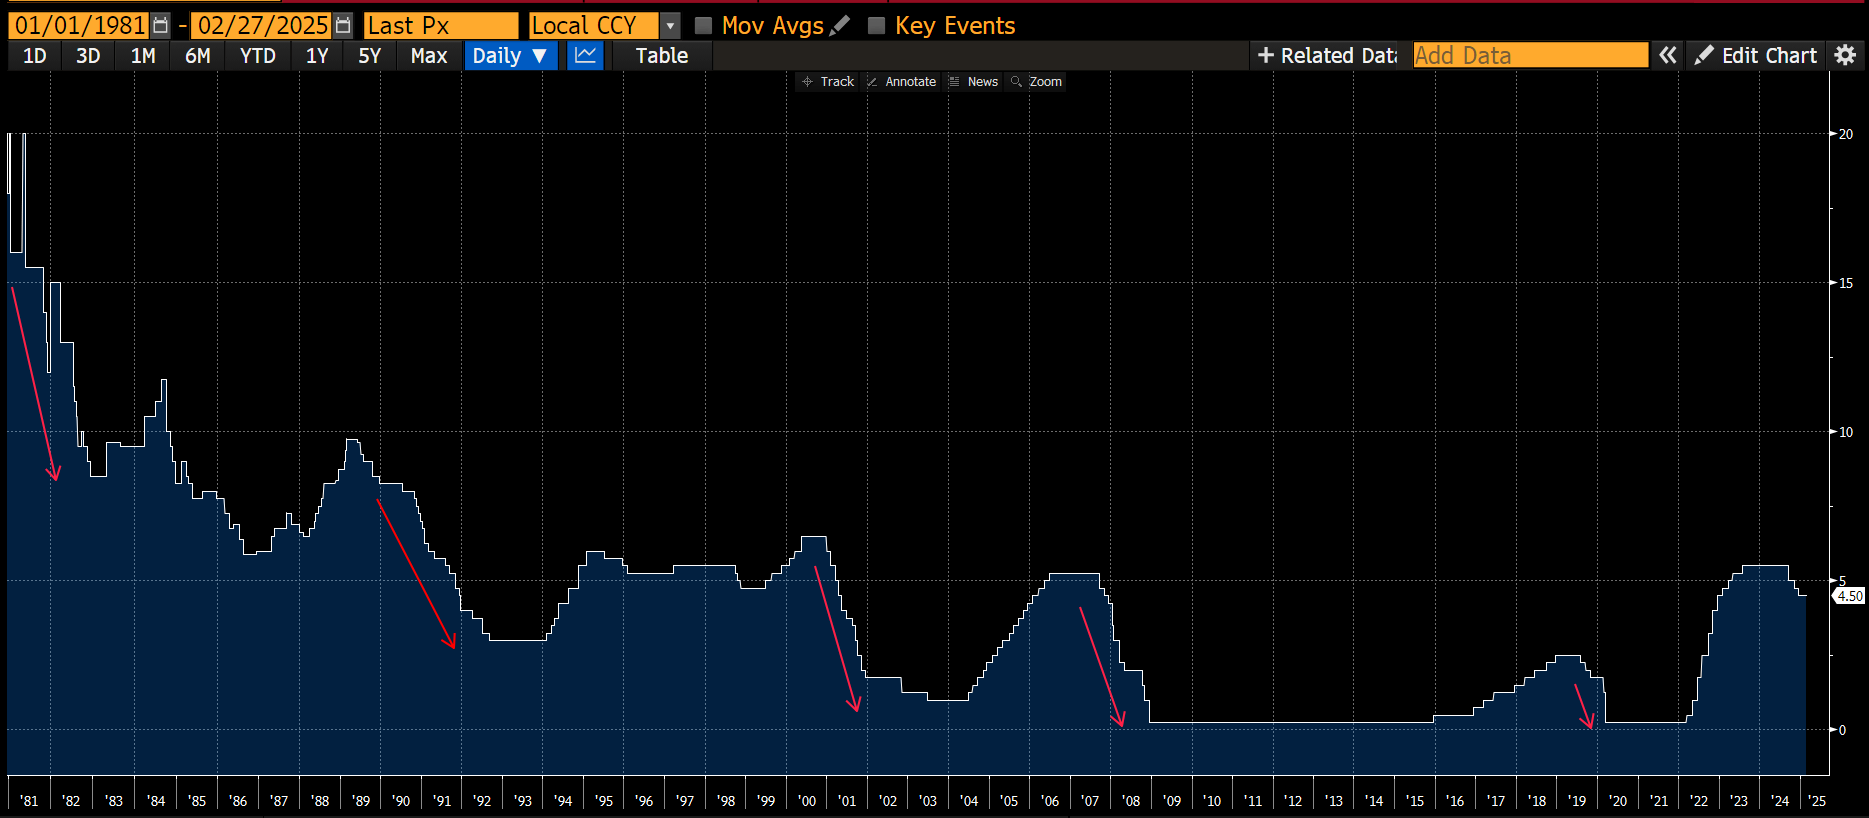1869x818 pixels.
Task: Select the Annotate drawing tool
Action: (x=901, y=82)
